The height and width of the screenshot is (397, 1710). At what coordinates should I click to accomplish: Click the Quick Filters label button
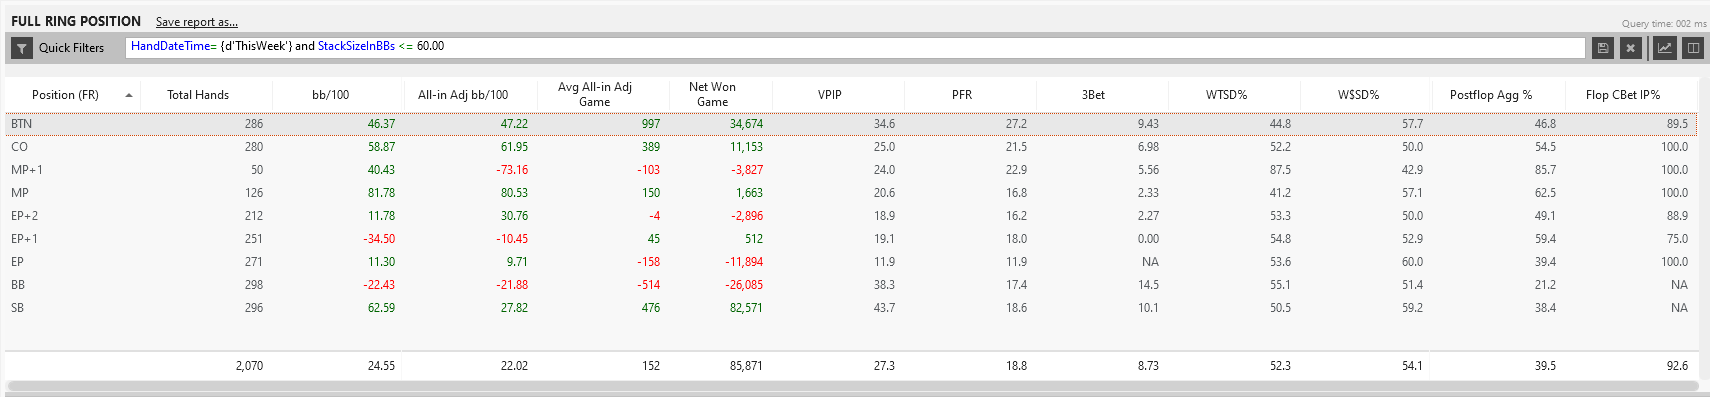(71, 48)
